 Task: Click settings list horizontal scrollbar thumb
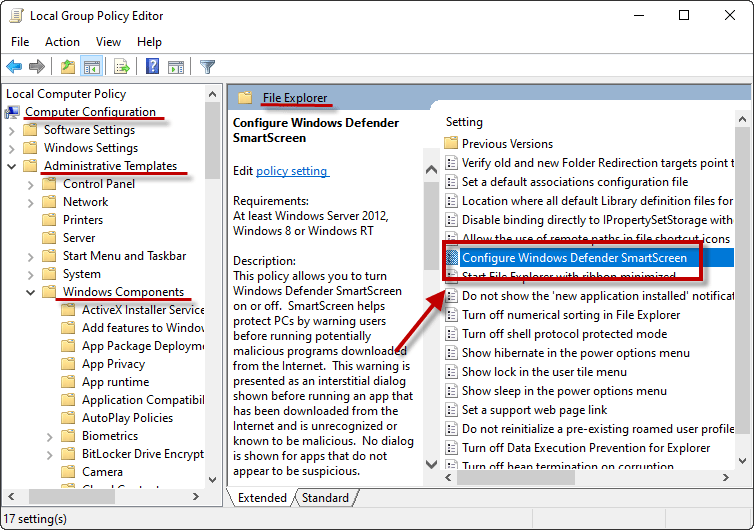(516, 478)
